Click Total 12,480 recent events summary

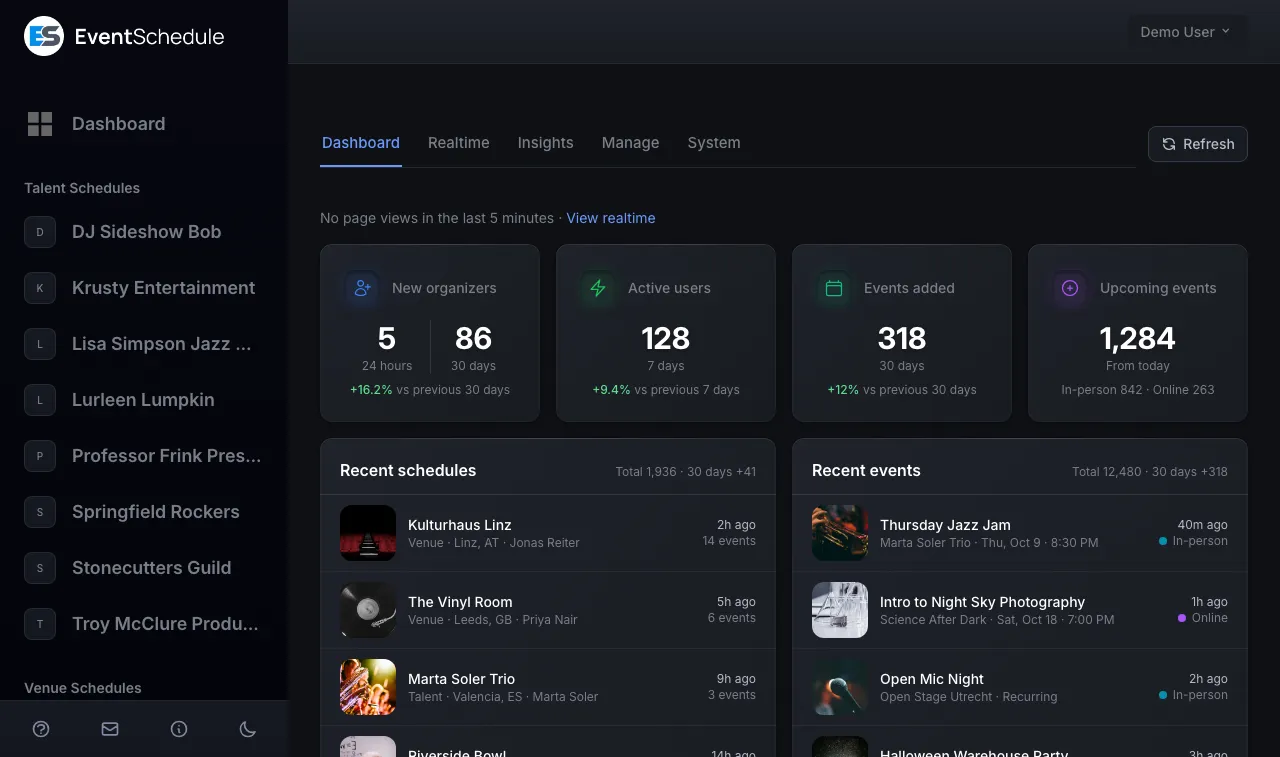(1150, 471)
